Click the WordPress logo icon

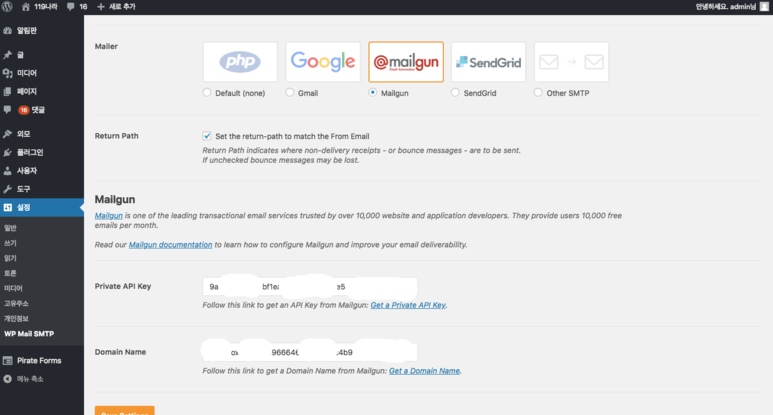[x=7, y=6]
